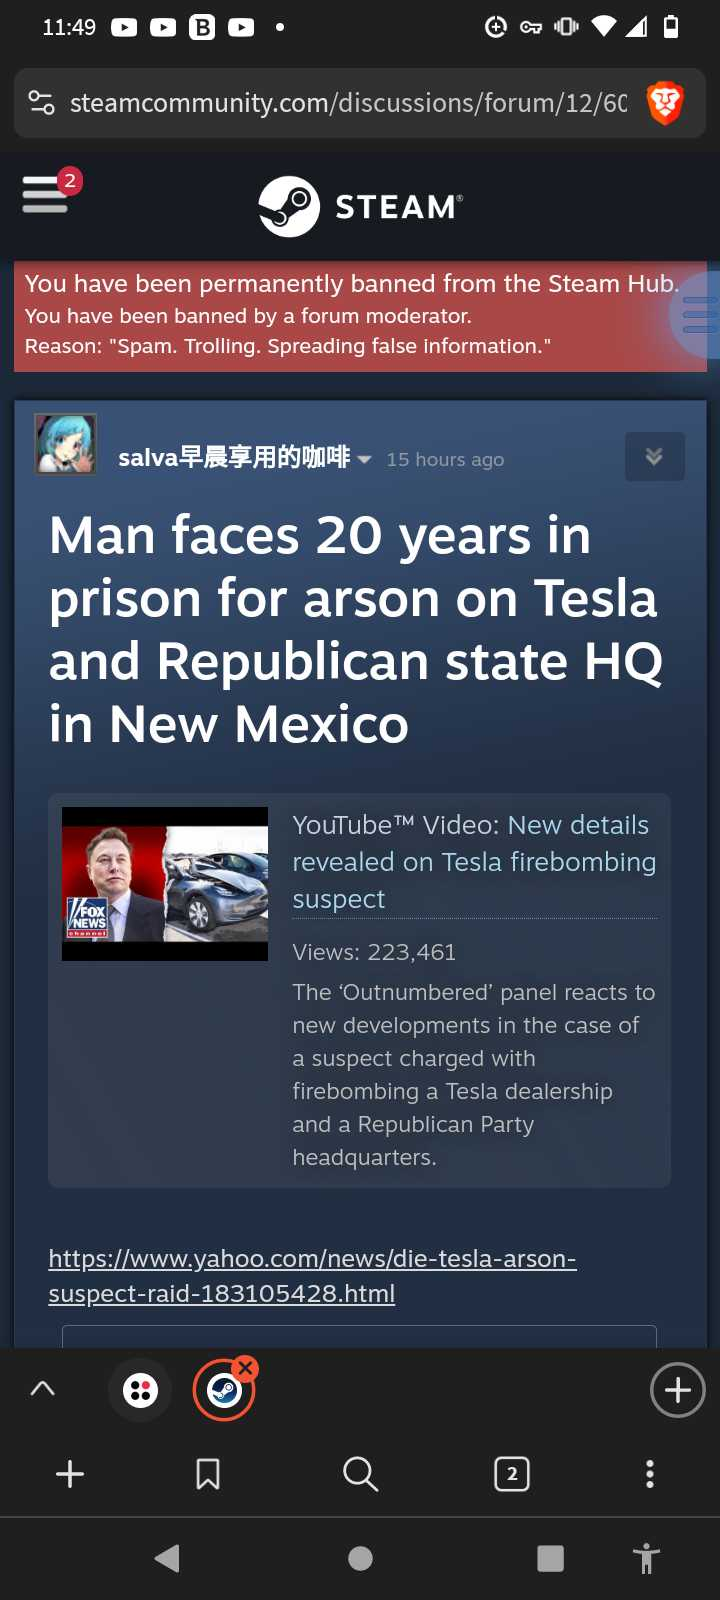This screenshot has height=1600, width=720.
Task: Tap the Fox News video thumbnail
Action: [165, 884]
